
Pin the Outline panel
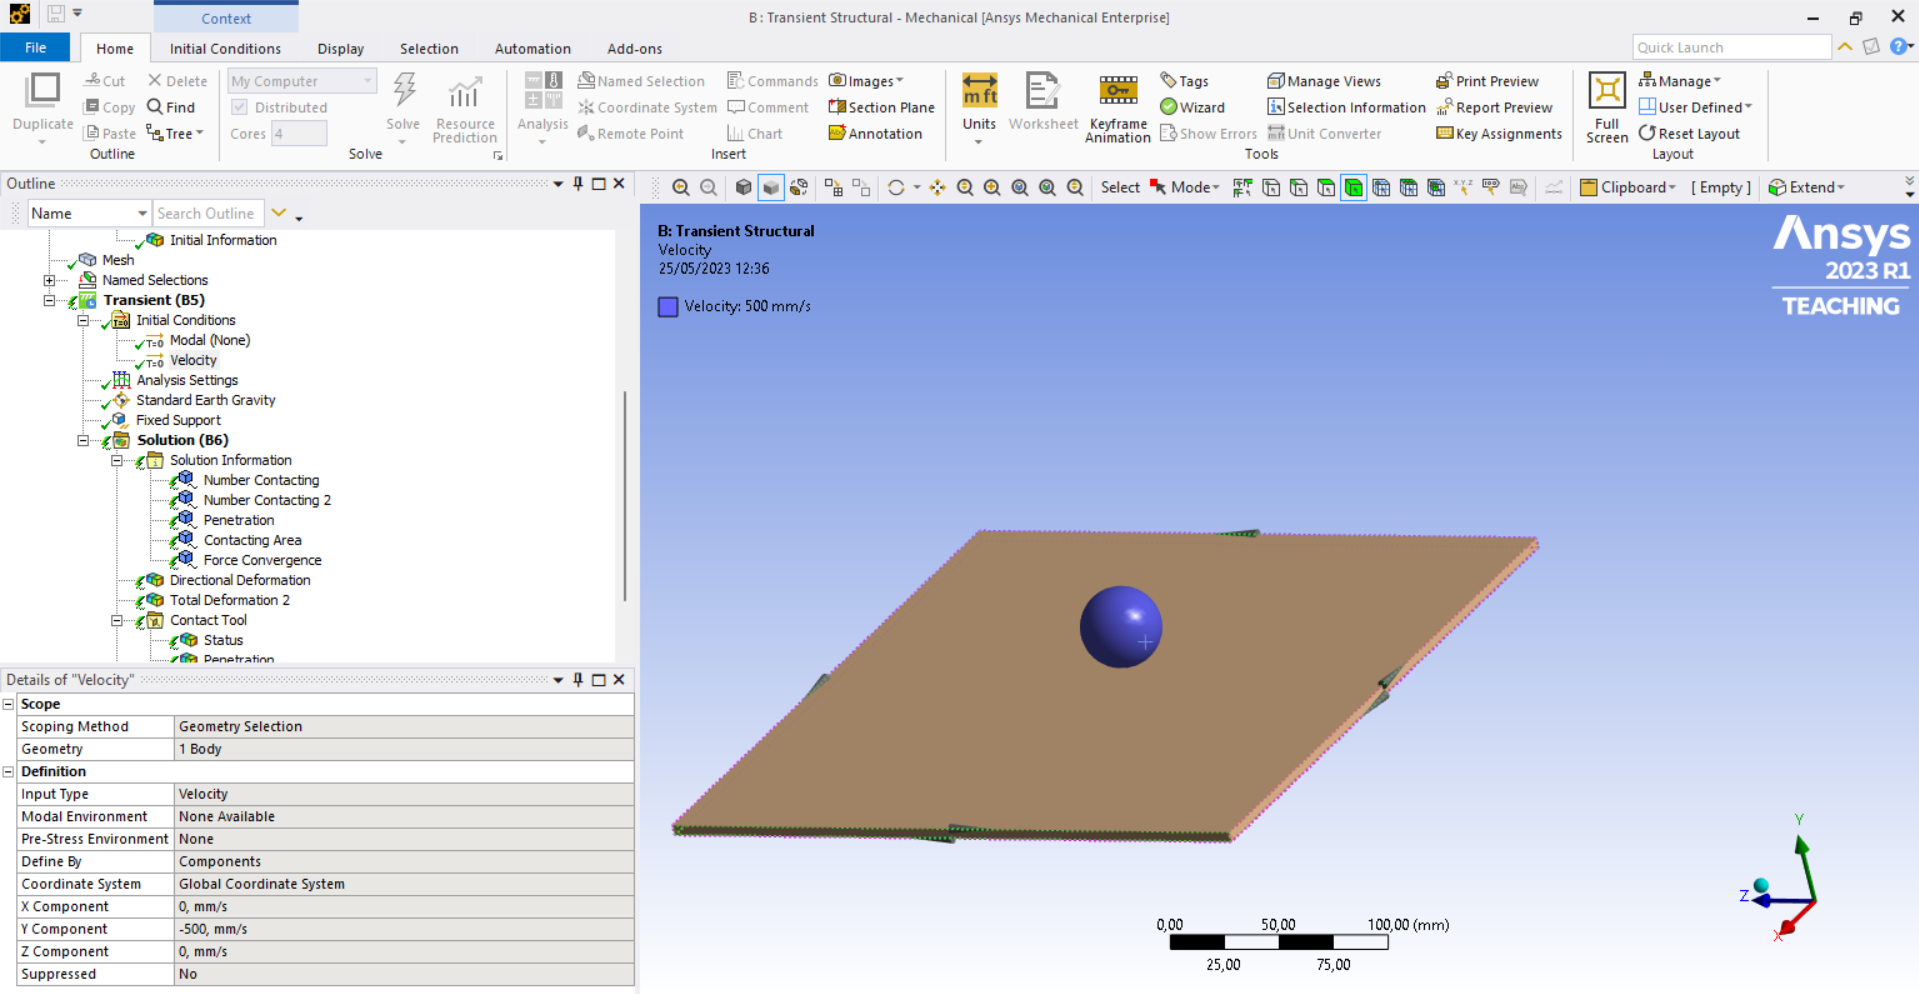(578, 183)
